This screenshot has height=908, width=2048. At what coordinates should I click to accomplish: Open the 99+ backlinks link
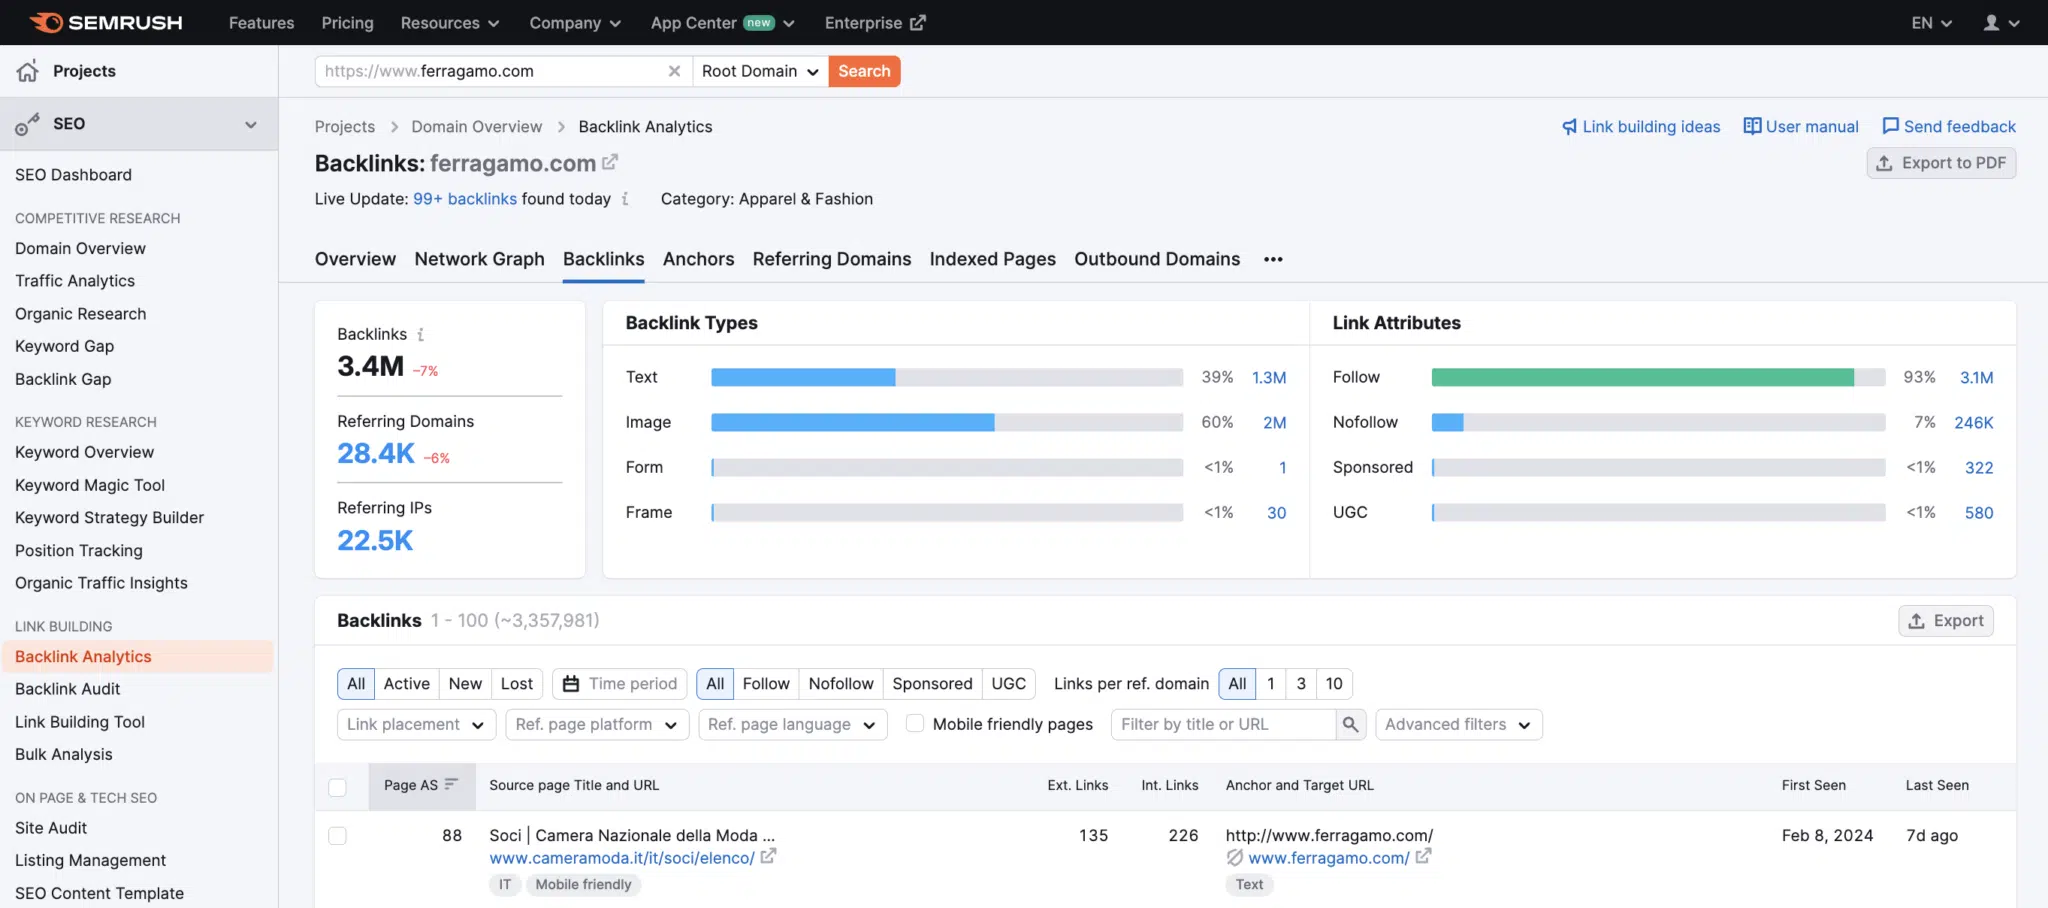(x=465, y=199)
